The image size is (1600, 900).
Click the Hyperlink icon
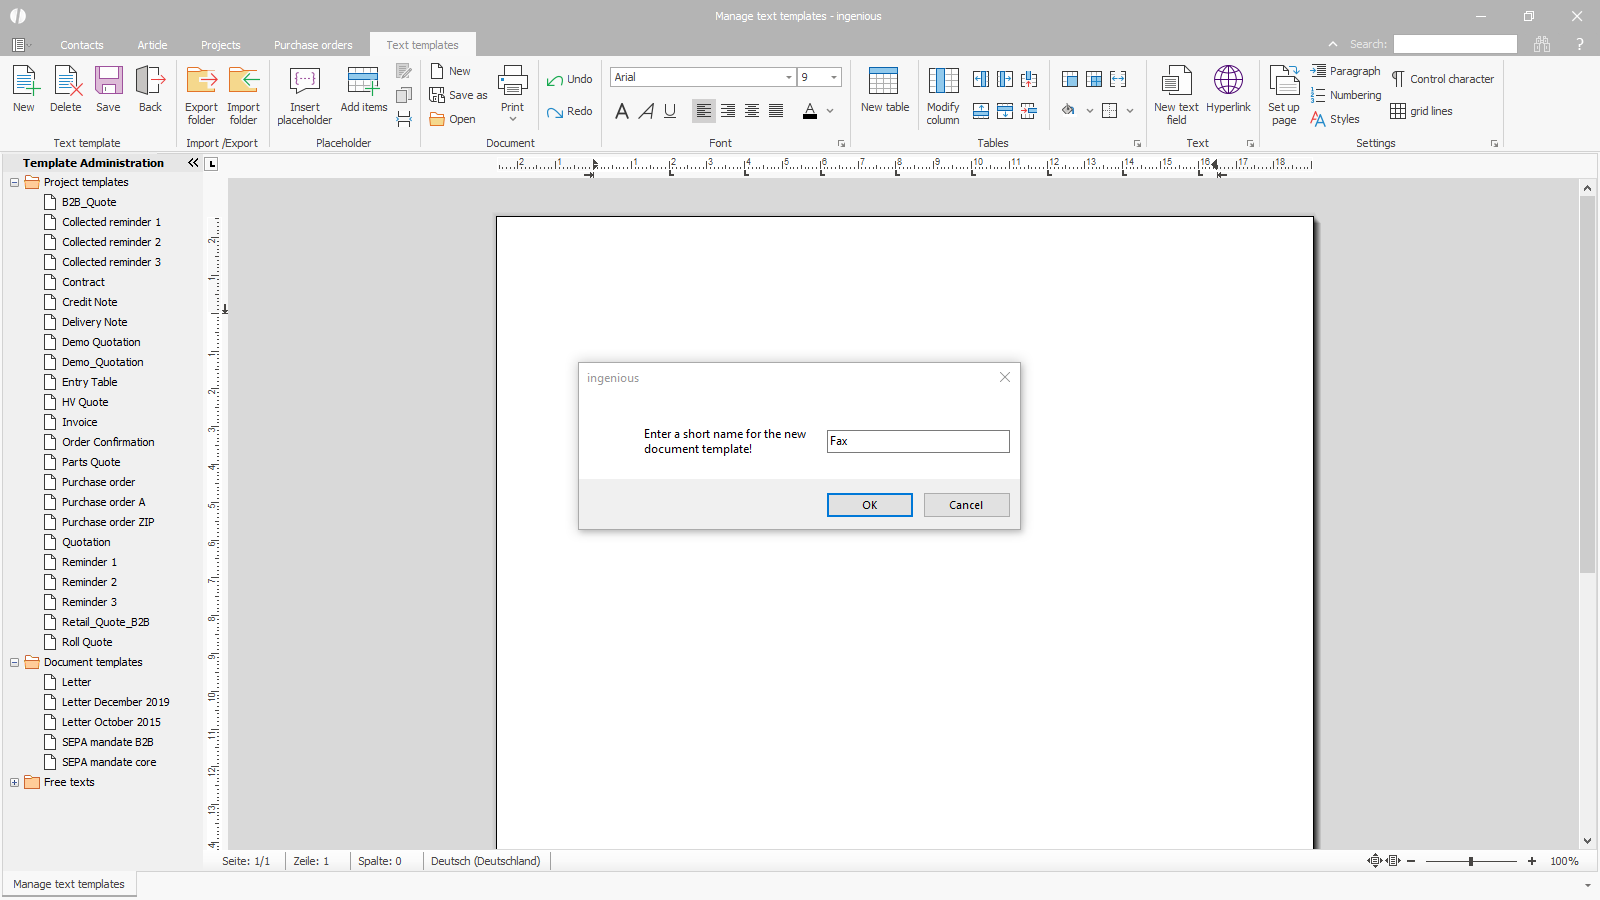point(1228,82)
